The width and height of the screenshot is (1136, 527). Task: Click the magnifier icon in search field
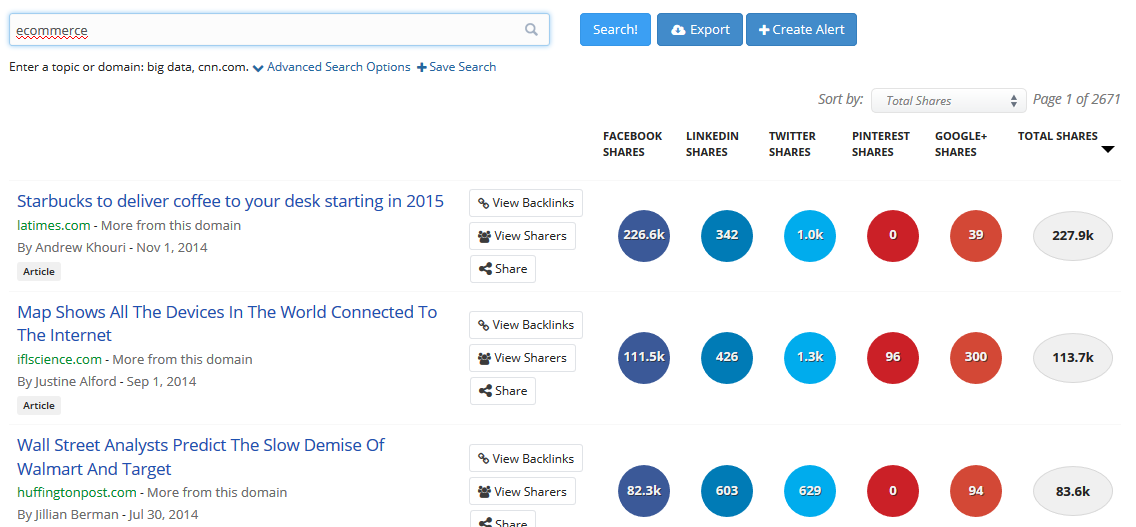[531, 30]
